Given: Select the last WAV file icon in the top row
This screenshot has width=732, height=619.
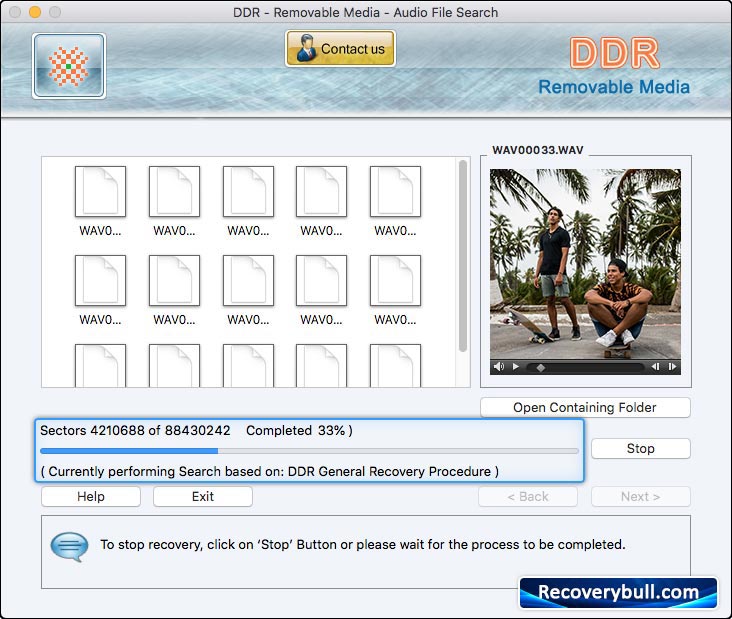Looking at the screenshot, I should click(395, 191).
